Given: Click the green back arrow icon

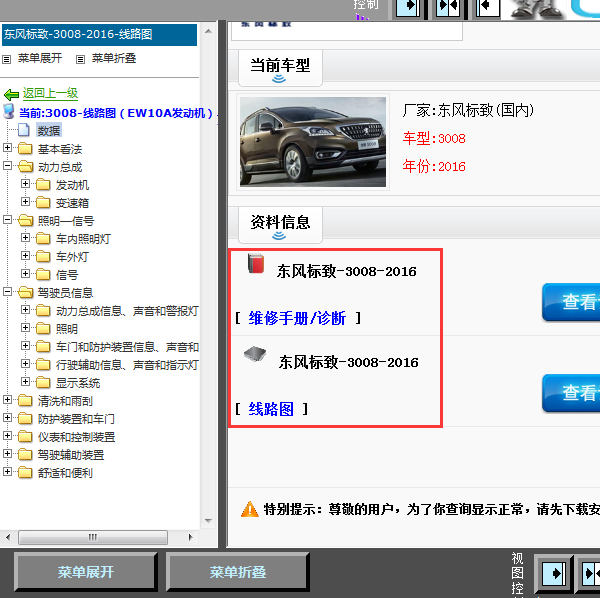Looking at the screenshot, I should (11, 94).
